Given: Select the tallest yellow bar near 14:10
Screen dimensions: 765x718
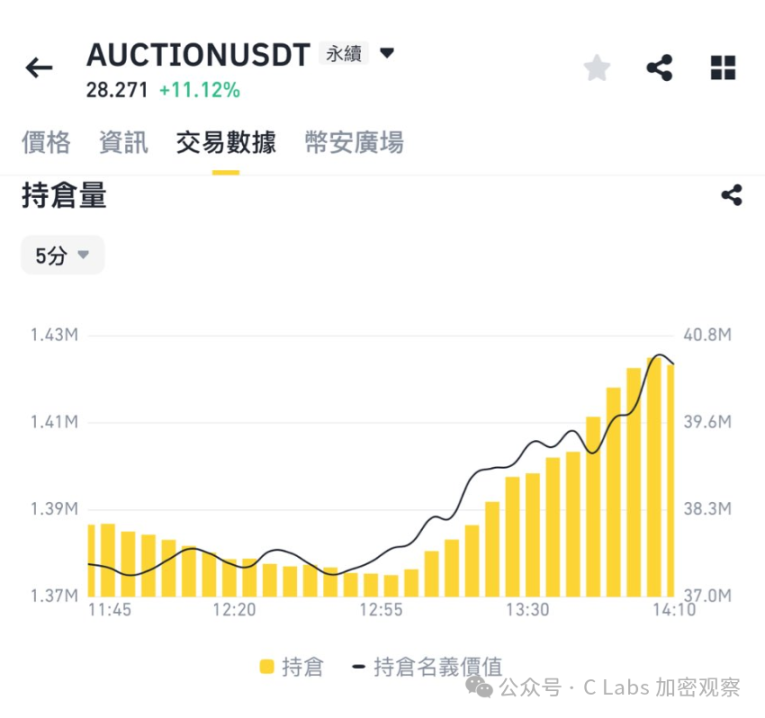Looking at the screenshot, I should [654, 477].
